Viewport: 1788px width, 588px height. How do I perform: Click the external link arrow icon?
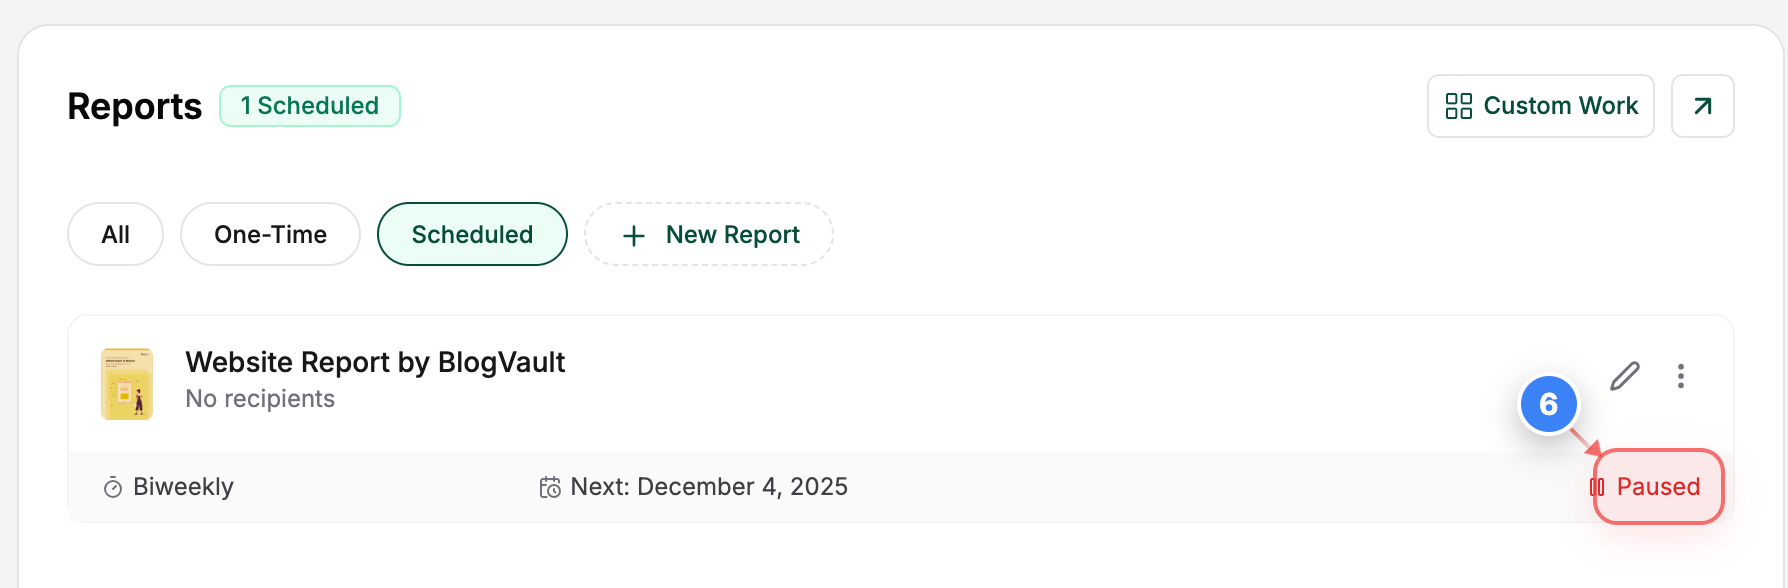click(x=1702, y=105)
